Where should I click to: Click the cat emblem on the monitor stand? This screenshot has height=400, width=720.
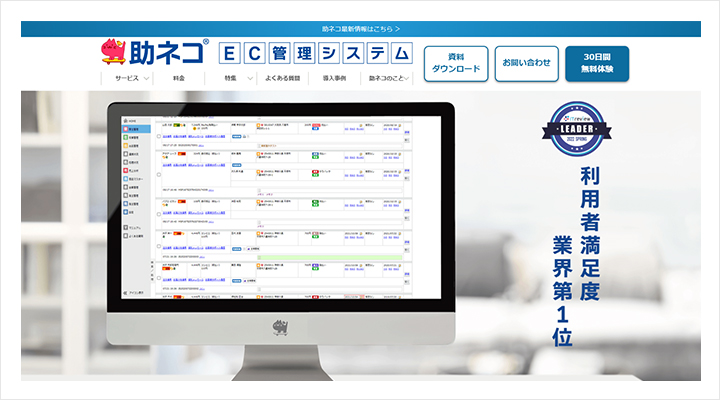tap(279, 326)
